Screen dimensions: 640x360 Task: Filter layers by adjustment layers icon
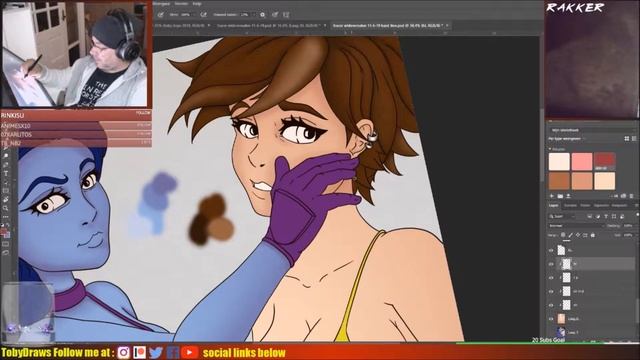[598, 216]
